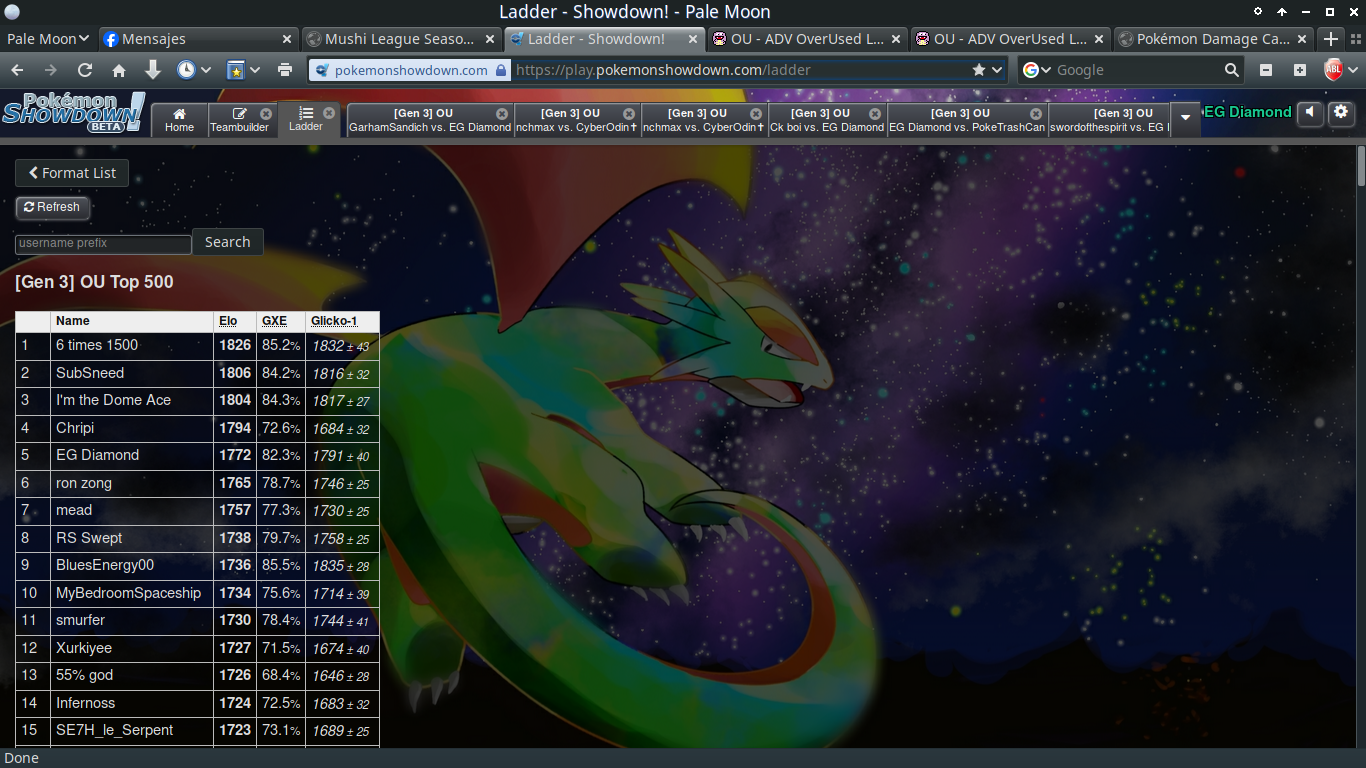Toggle the Showdown sound speaker icon
The width and height of the screenshot is (1366, 768).
(x=1310, y=112)
